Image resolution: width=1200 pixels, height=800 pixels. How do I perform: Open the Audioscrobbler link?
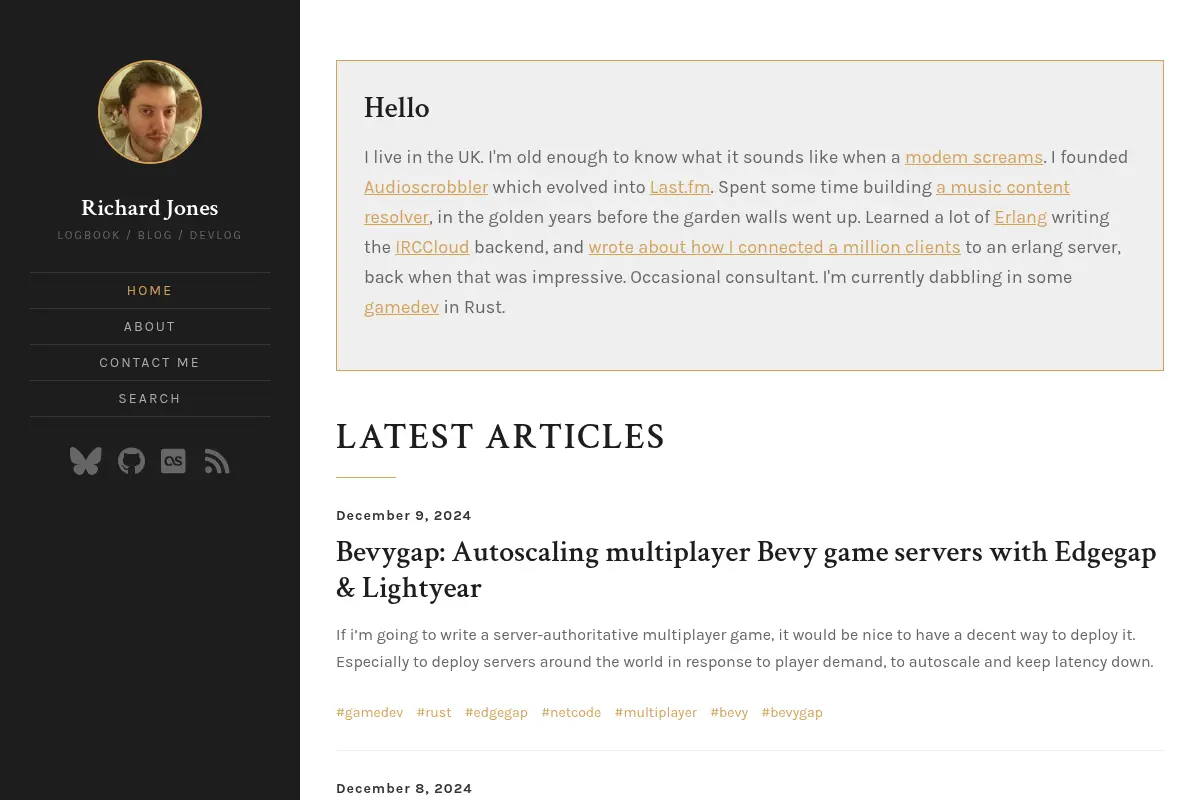tap(426, 187)
